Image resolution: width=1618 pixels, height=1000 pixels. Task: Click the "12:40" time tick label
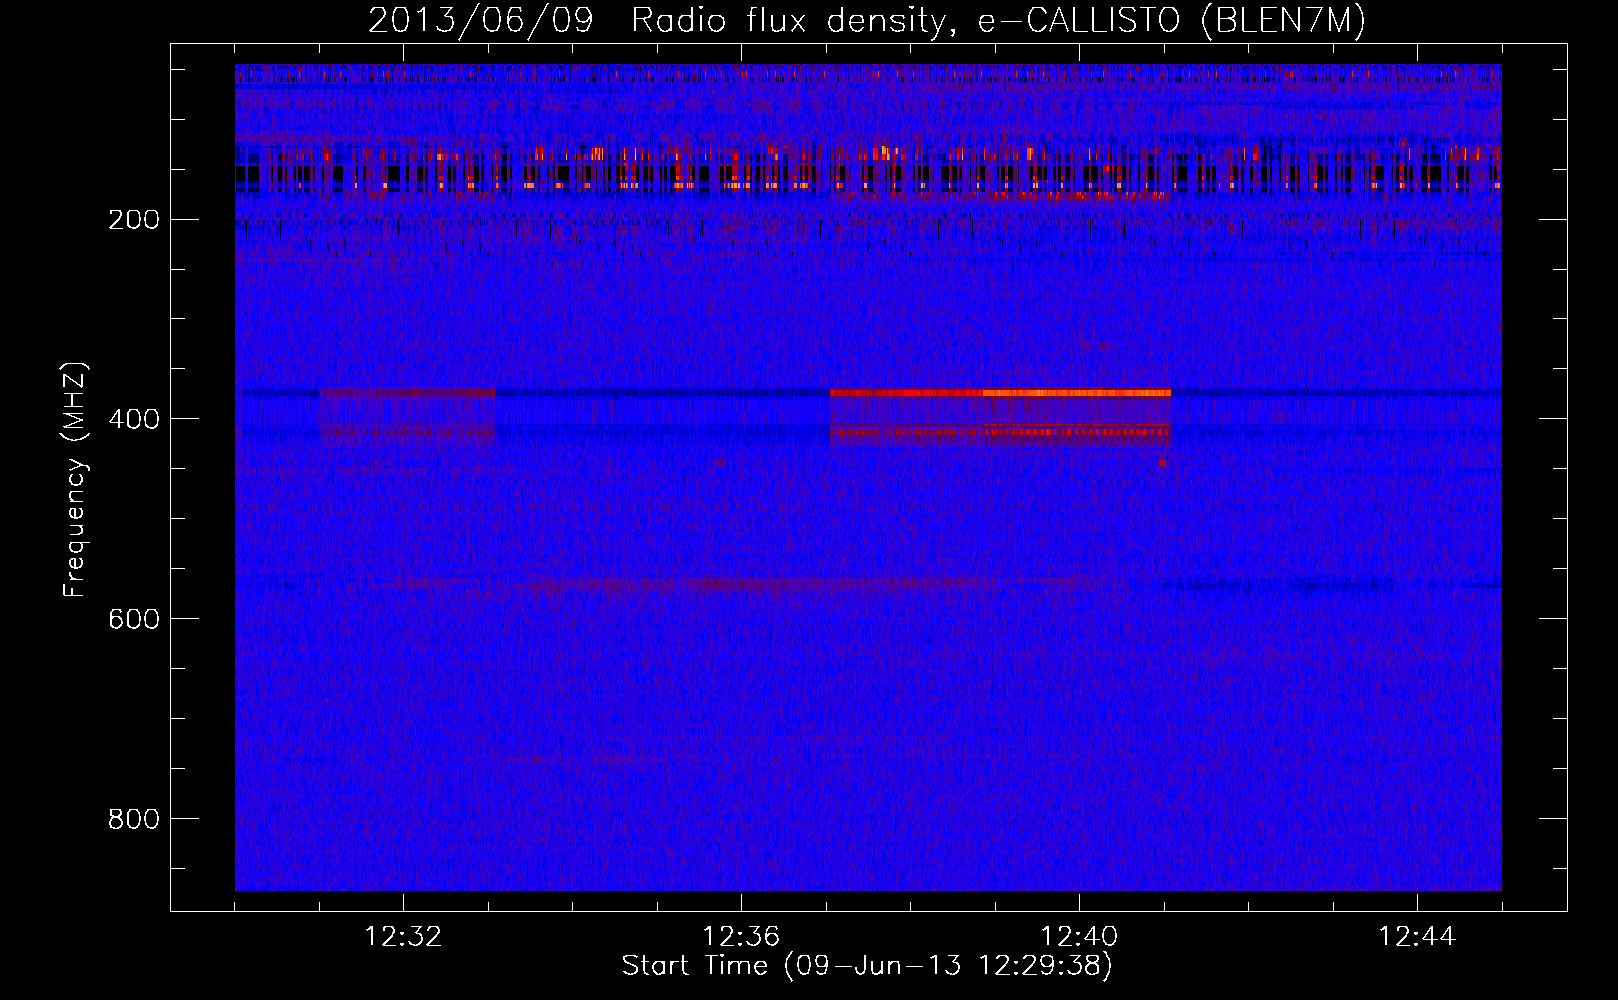[1079, 937]
